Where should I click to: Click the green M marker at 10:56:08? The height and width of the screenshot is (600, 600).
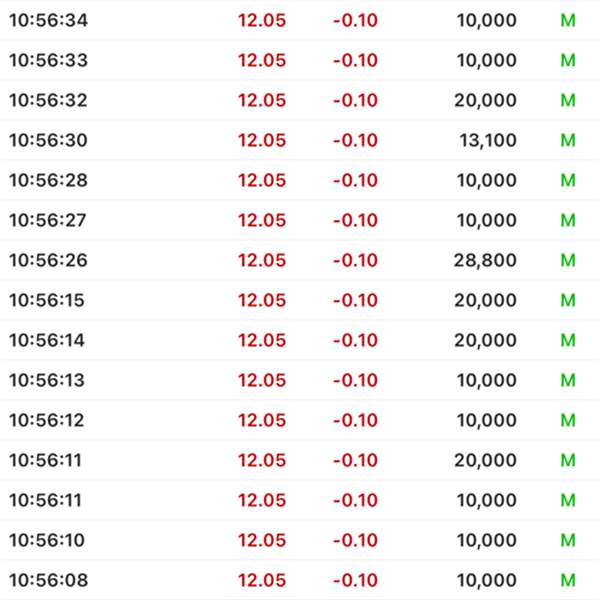pyautogui.click(x=568, y=580)
